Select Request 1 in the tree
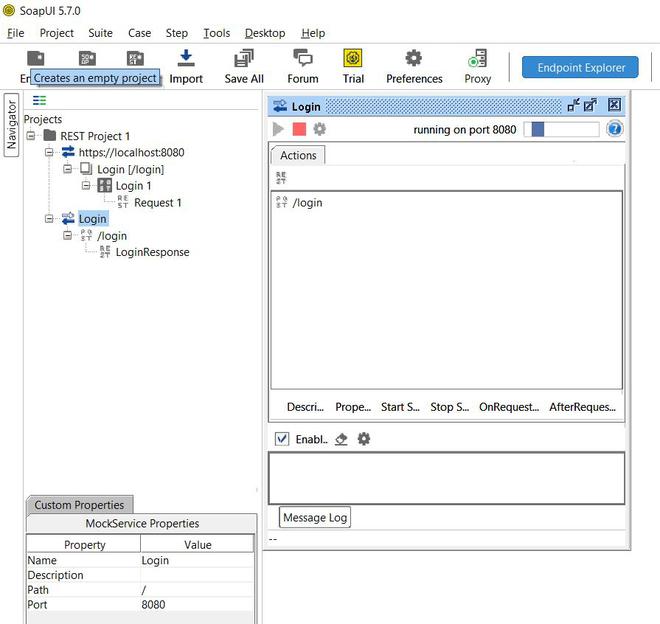 click(x=158, y=203)
